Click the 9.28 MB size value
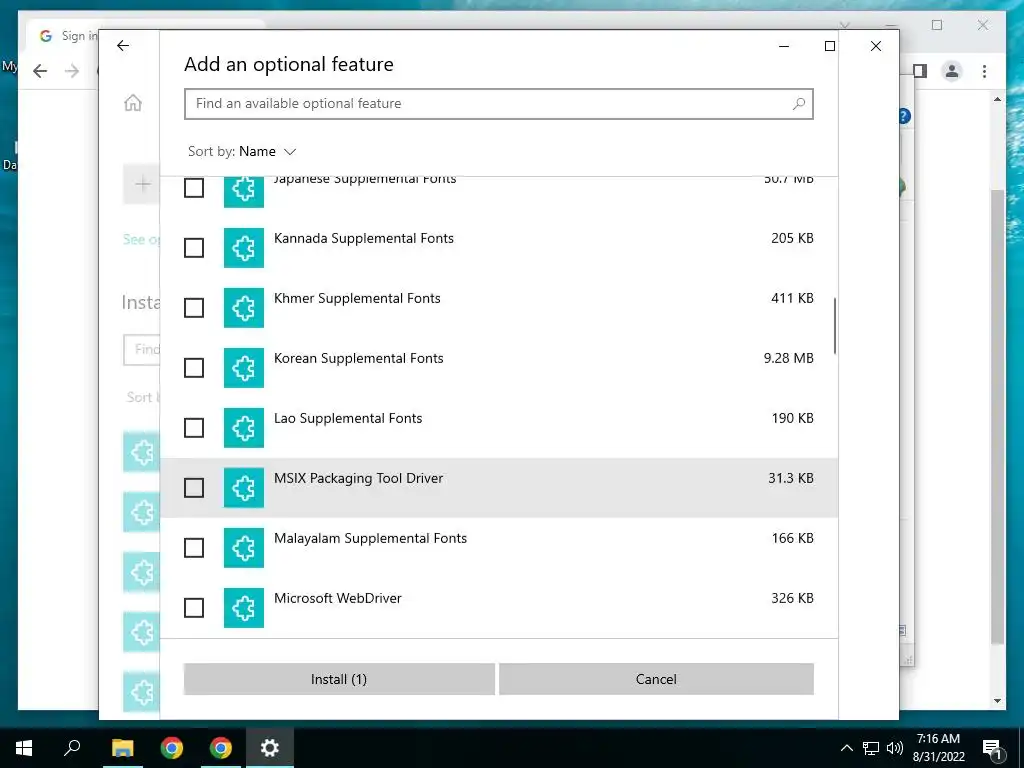1024x768 pixels. [x=788, y=359]
